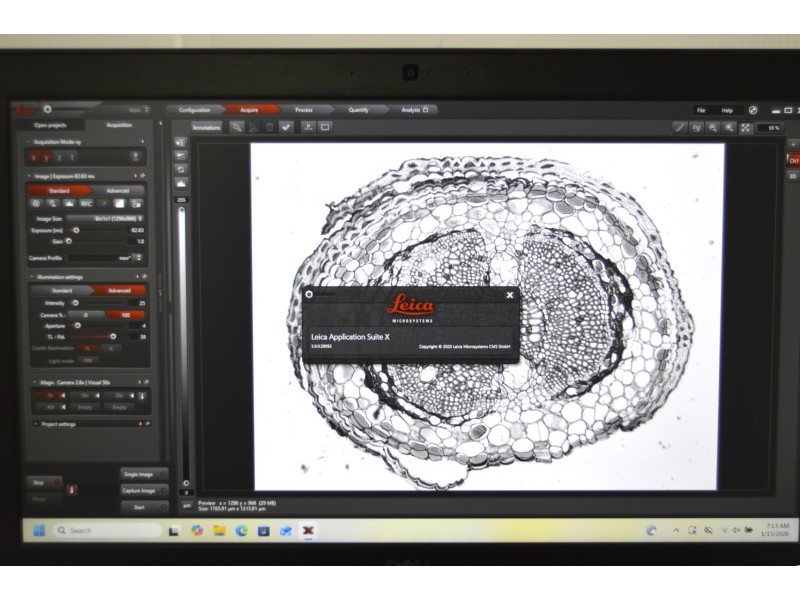Screen dimensions: 800x600
Task: Select the annotation selection arrow tool
Action: (236, 128)
